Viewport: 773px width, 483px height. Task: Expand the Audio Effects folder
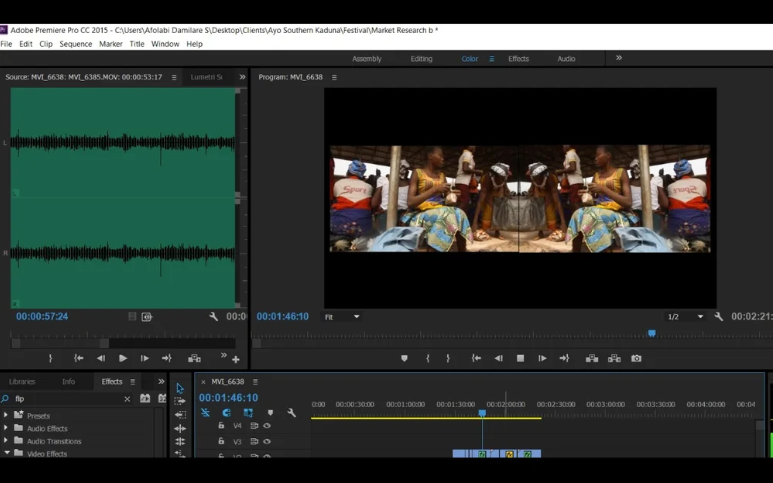[x=6, y=428]
